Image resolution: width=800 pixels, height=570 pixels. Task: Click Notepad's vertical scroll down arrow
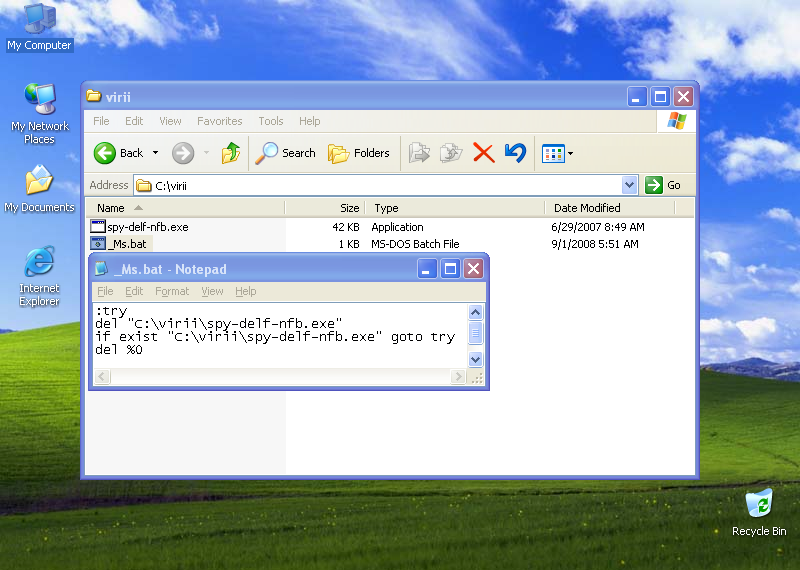click(475, 359)
